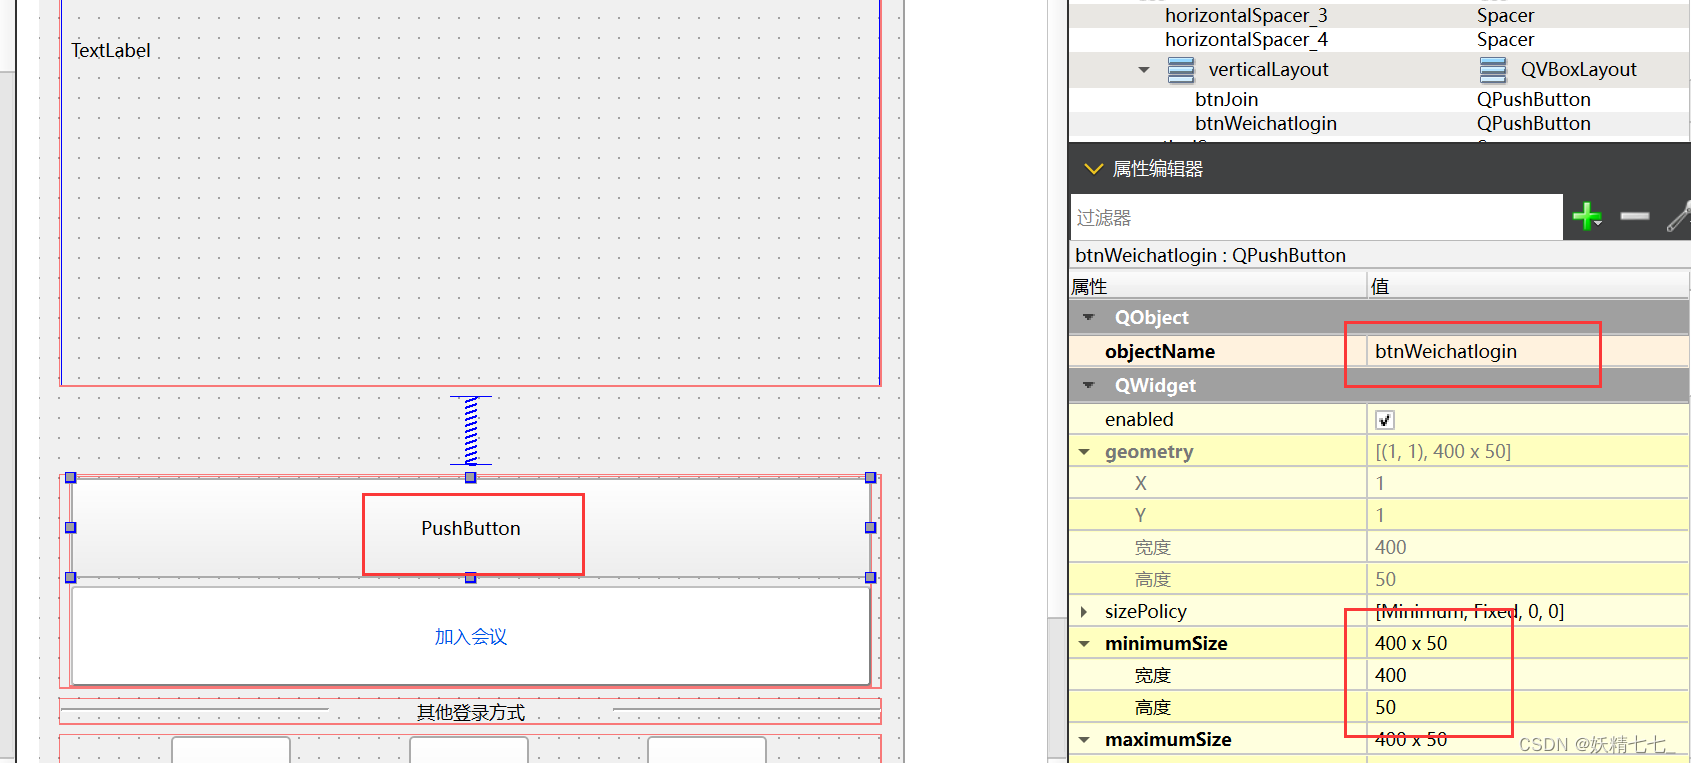Click the green plus add property icon
1691x763 pixels.
[1587, 216]
